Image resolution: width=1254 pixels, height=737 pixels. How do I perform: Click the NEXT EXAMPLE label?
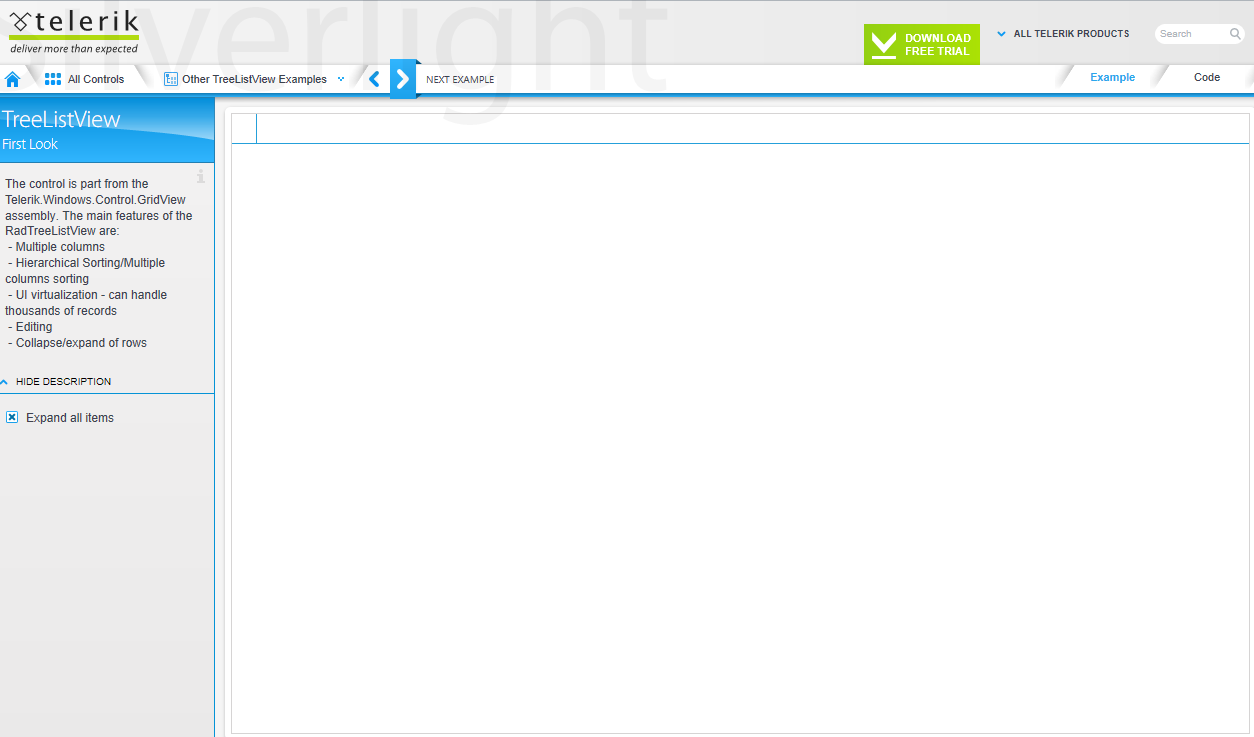[x=460, y=80]
